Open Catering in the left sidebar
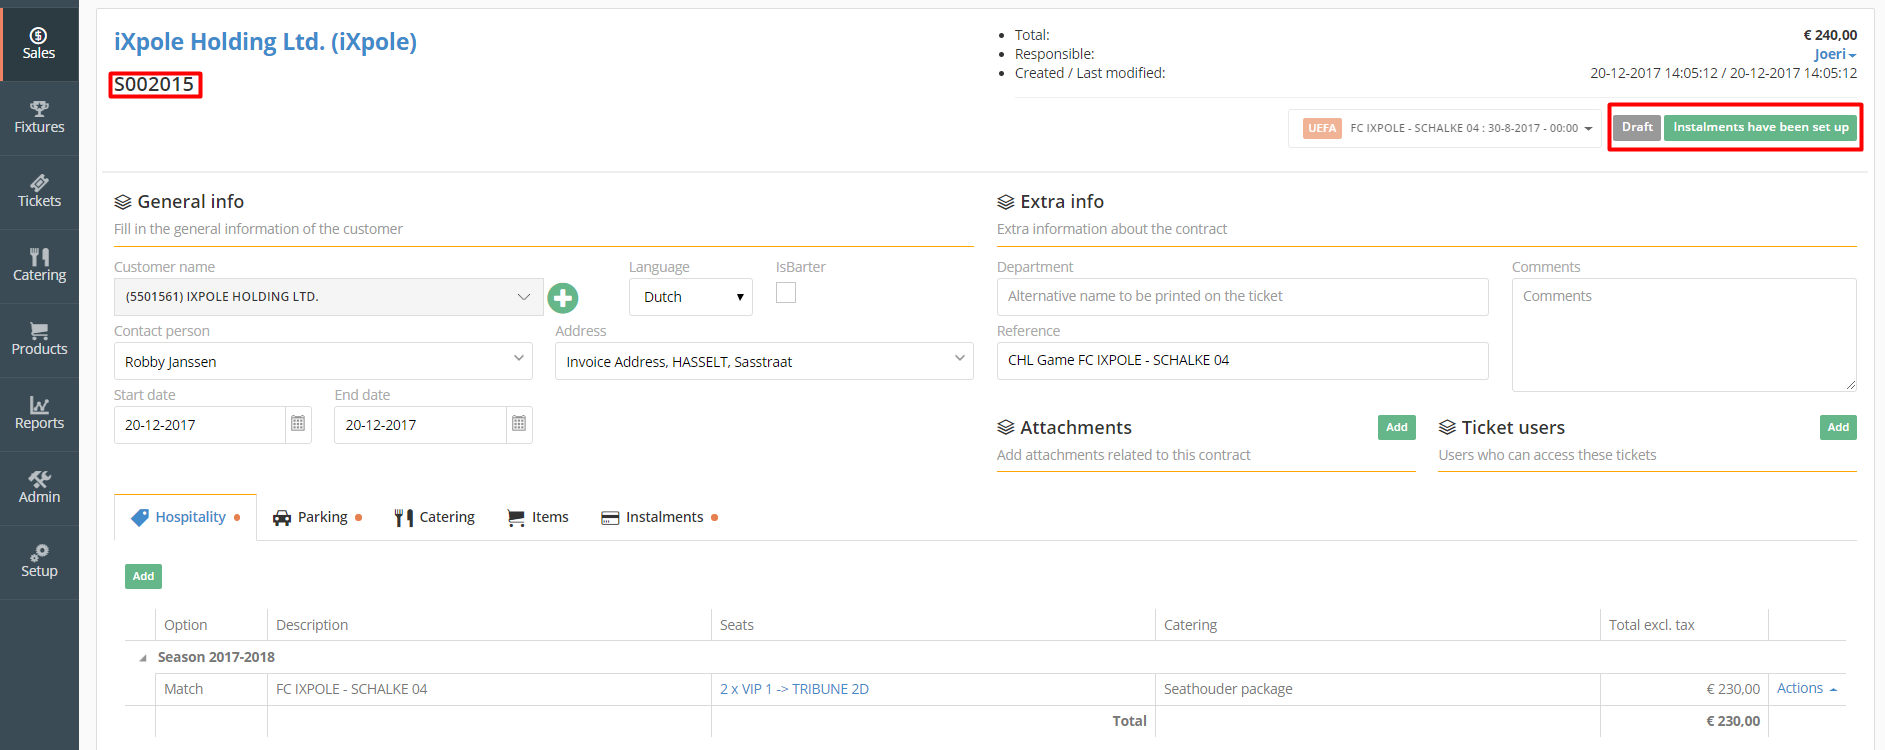1885x750 pixels. pos(39,266)
